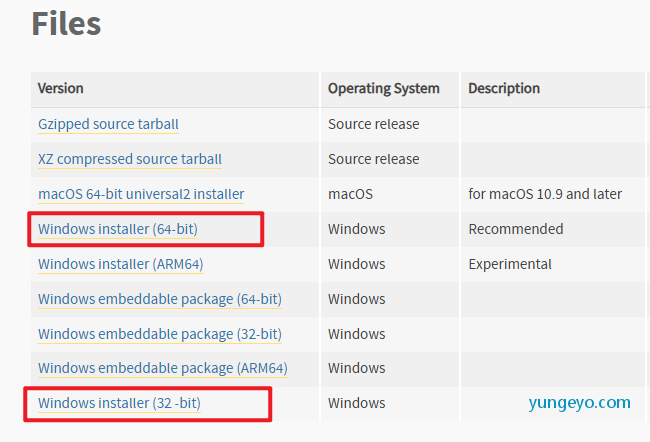Viewport: 650px width, 442px height.
Task: Select the Recommended description cell
Action: (x=516, y=229)
